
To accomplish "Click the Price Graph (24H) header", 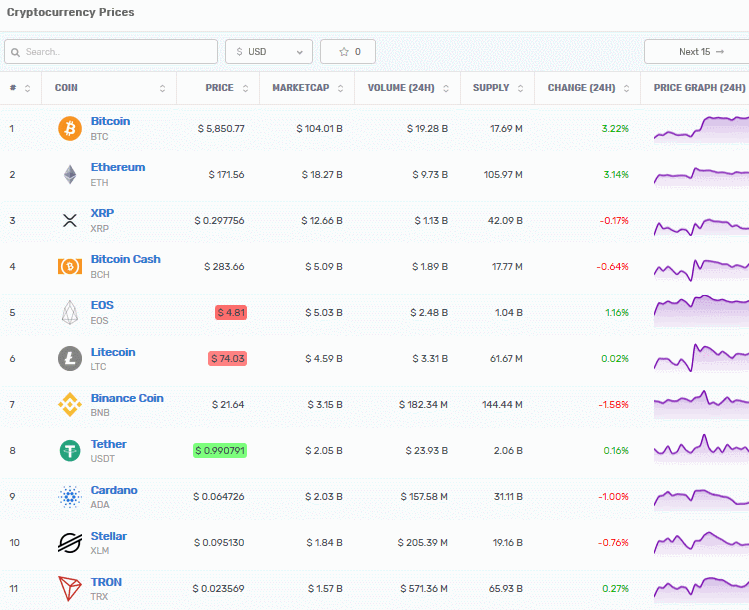I will point(699,88).
